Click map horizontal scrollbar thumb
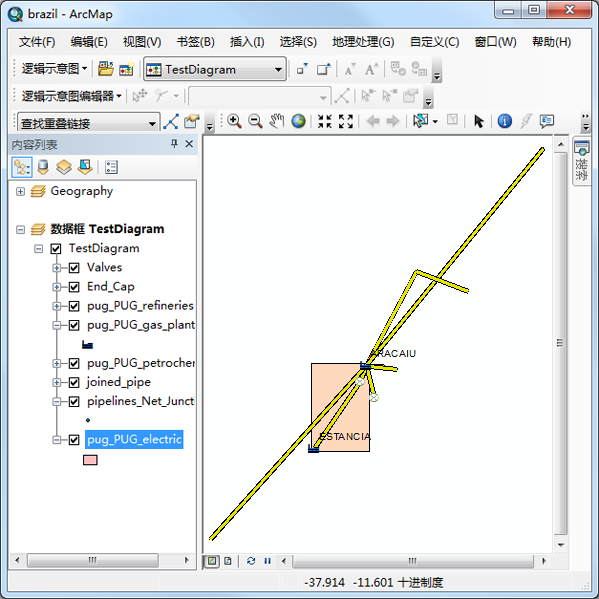This screenshot has height=599, width=599. [x=413, y=561]
